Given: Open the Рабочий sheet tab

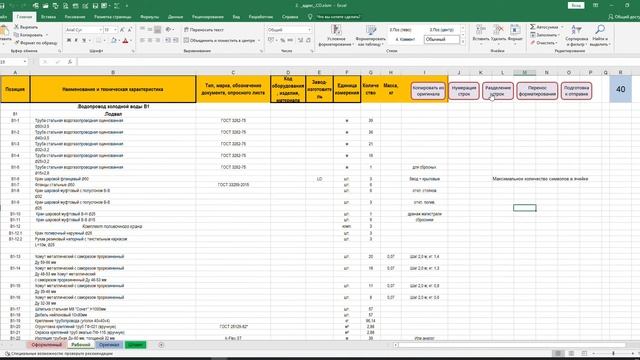Looking at the screenshot, I should point(80,345).
